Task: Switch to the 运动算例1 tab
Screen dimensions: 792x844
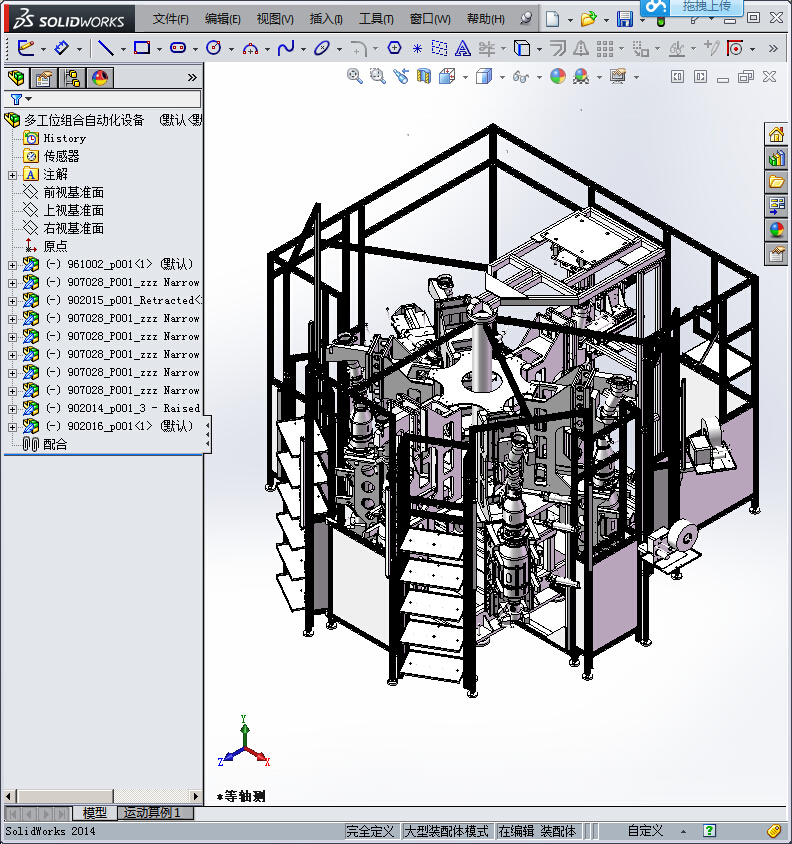Action: pyautogui.click(x=155, y=813)
